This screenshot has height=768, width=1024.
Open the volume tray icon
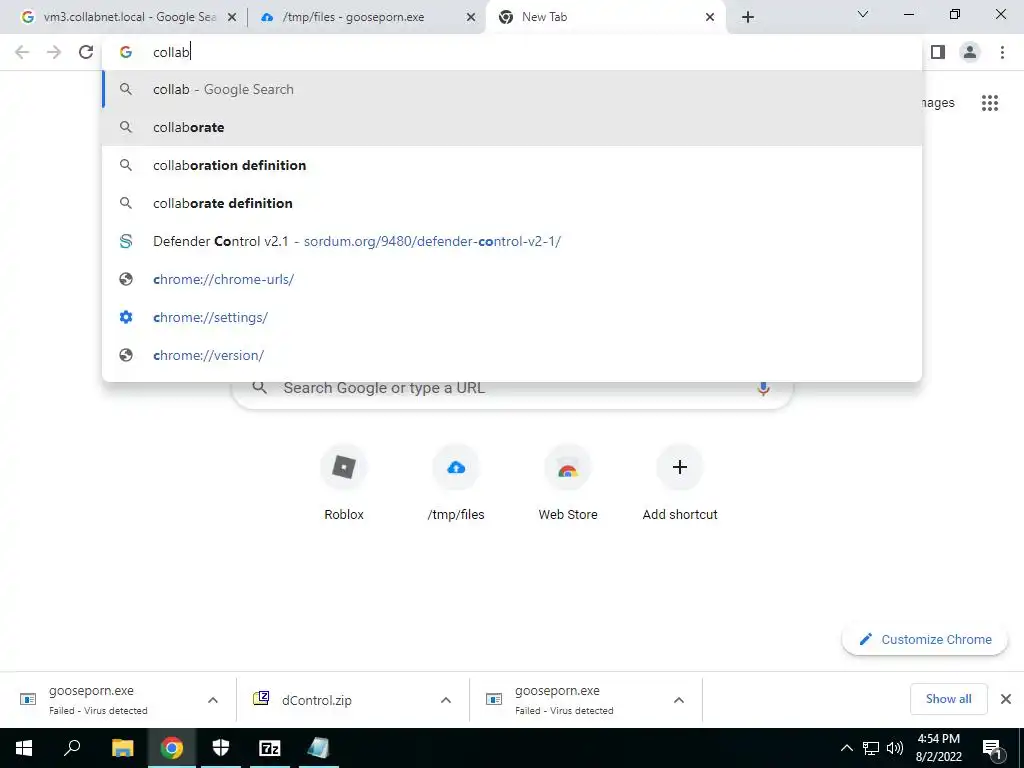coord(895,748)
